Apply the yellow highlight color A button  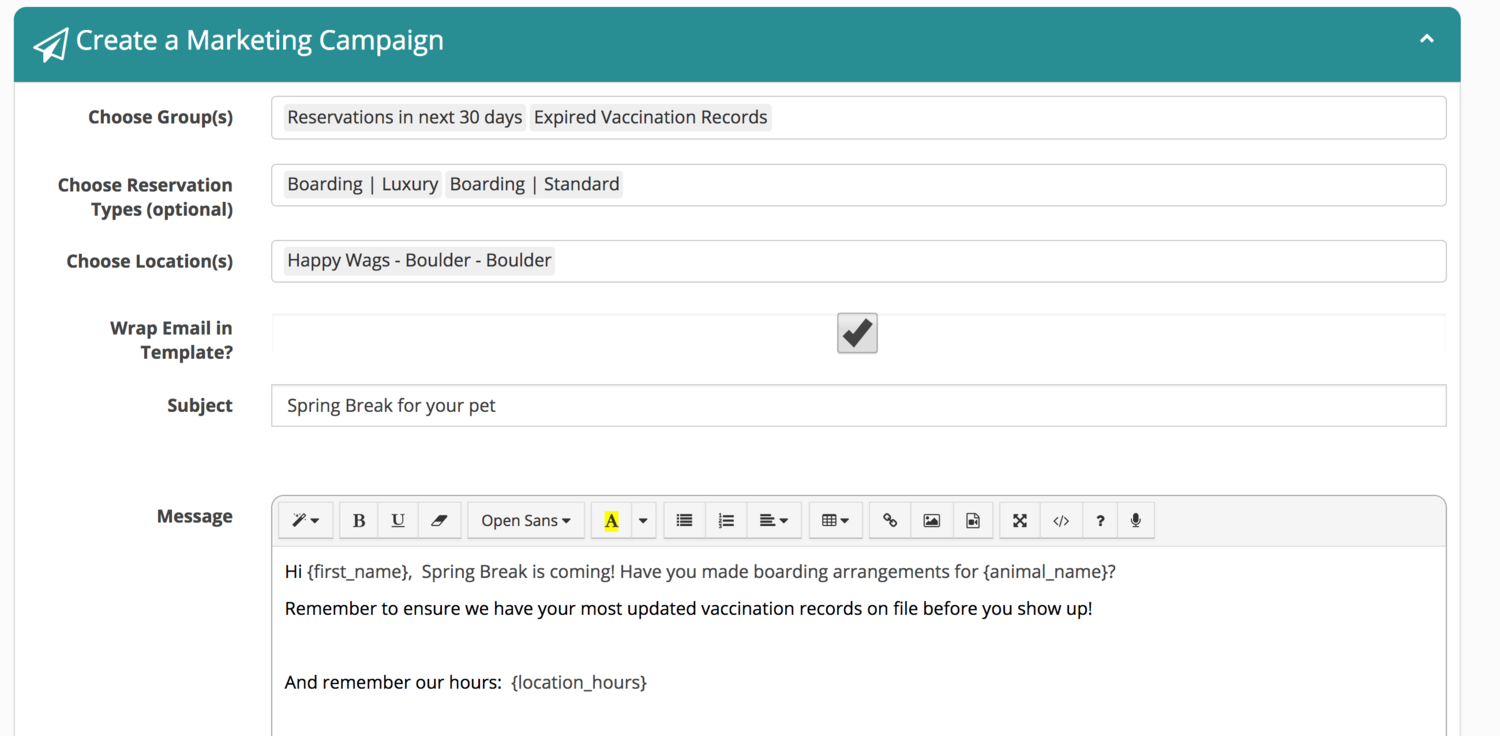point(611,520)
